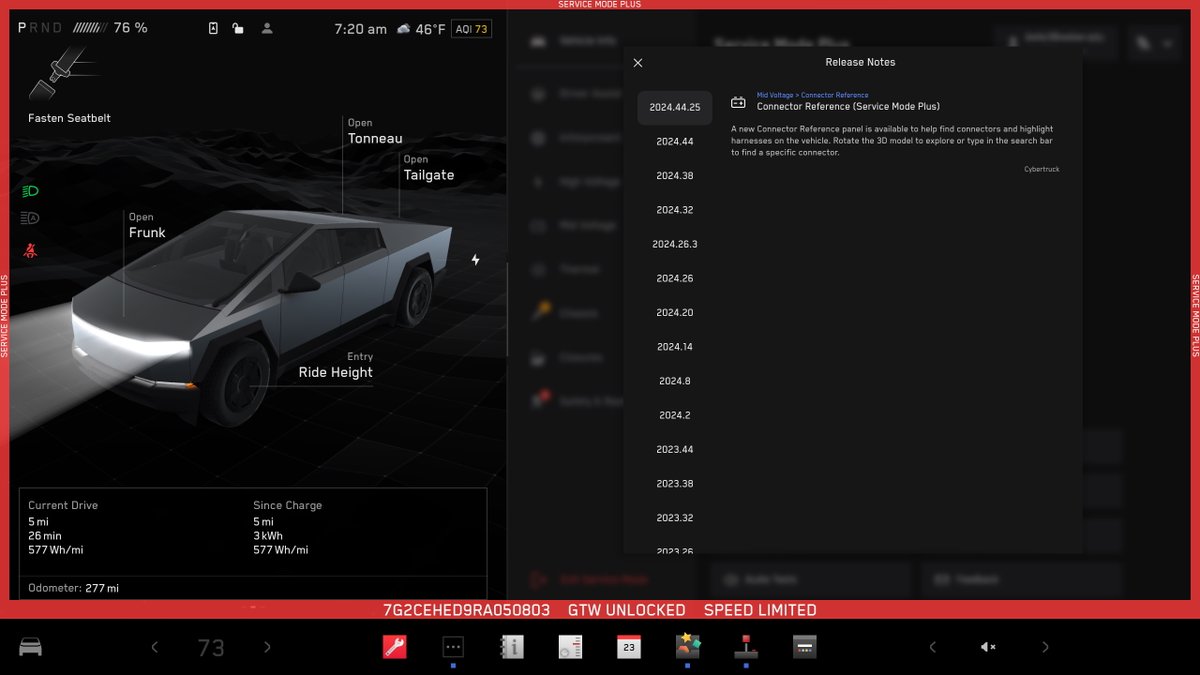The height and width of the screenshot is (675, 1200).
Task: Tap the Sentry/dashcam icon in status bar
Action: pyautogui.click(x=213, y=29)
